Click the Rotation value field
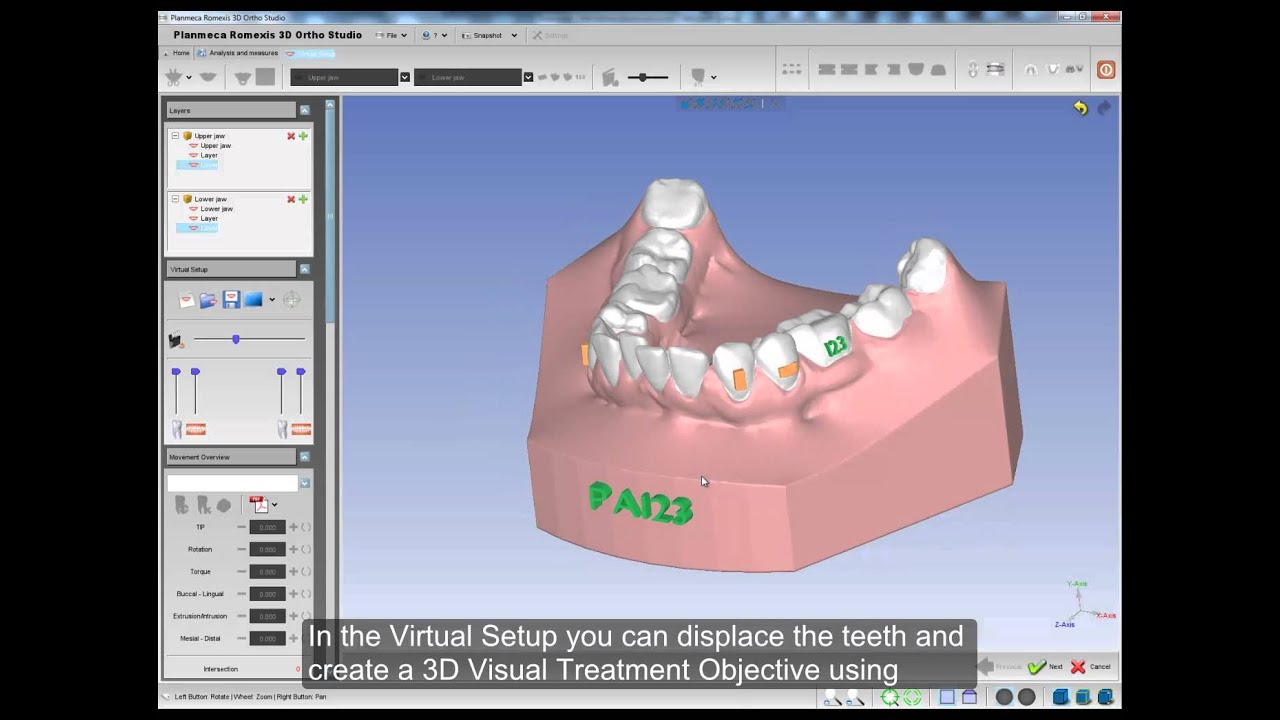Screen dimensions: 1280x720 (x=267, y=549)
